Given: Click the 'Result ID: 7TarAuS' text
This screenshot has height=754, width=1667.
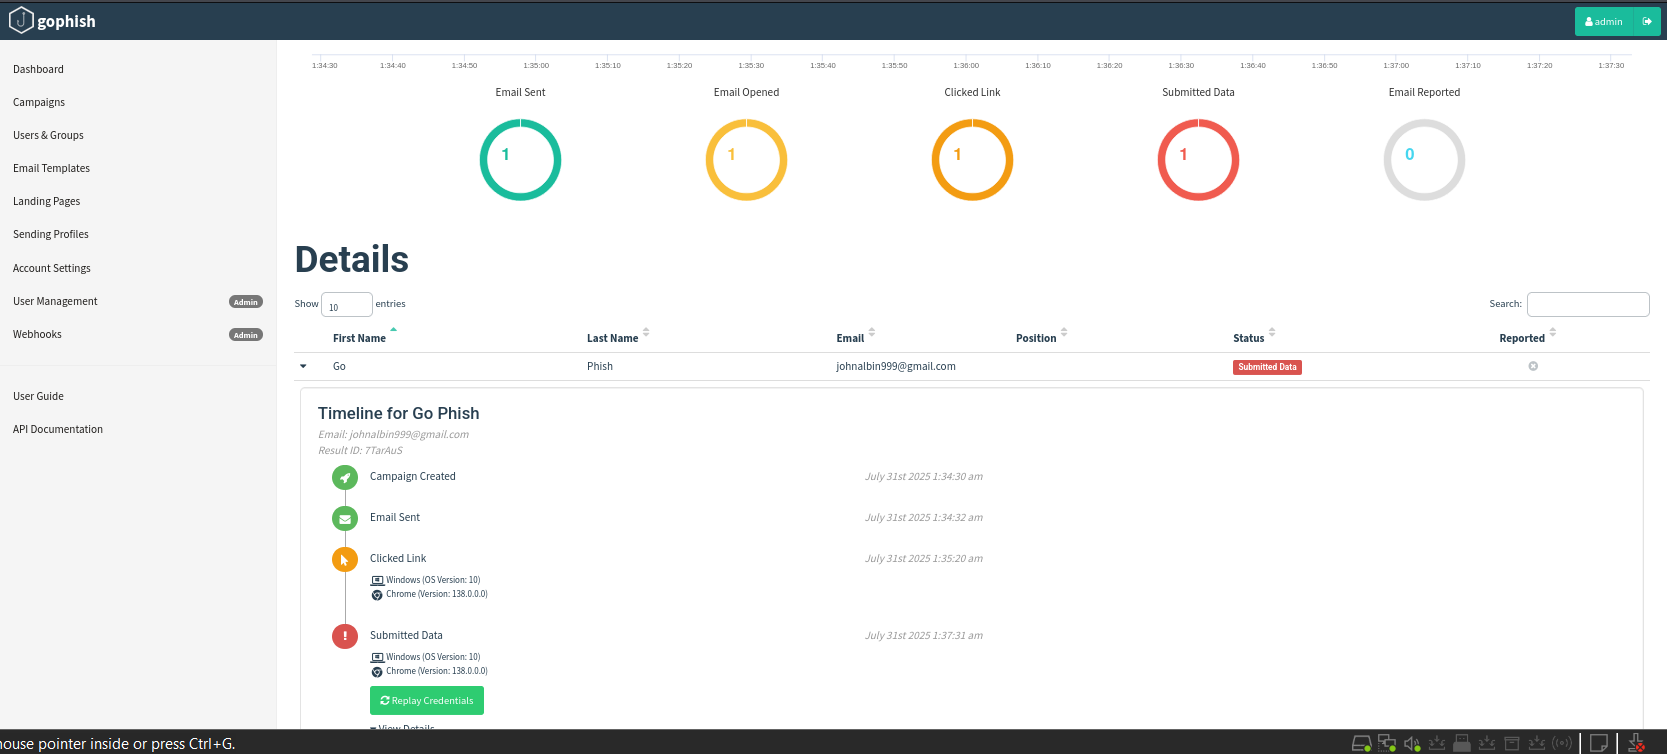Looking at the screenshot, I should click(x=360, y=450).
